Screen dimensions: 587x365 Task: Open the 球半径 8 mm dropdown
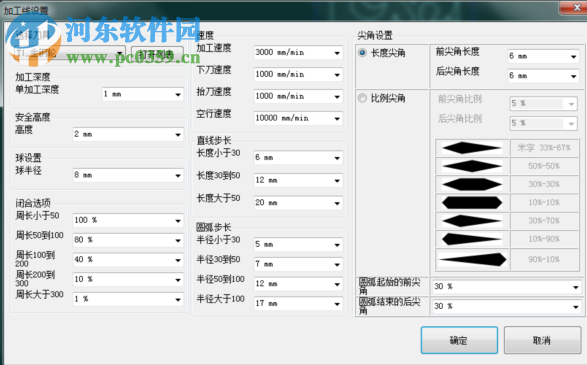pyautogui.click(x=128, y=175)
